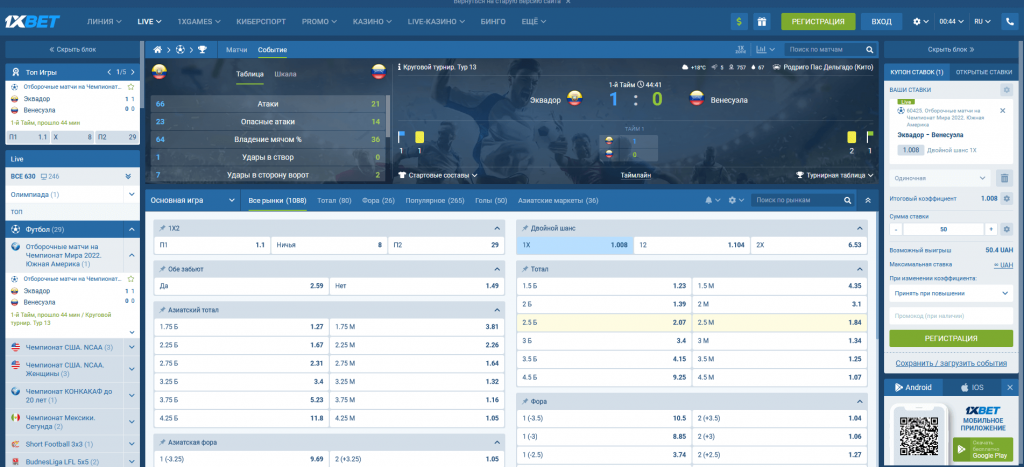Click the trophy icon in breadcrumb
Viewport: 1024px width, 467px height.
(202, 49)
